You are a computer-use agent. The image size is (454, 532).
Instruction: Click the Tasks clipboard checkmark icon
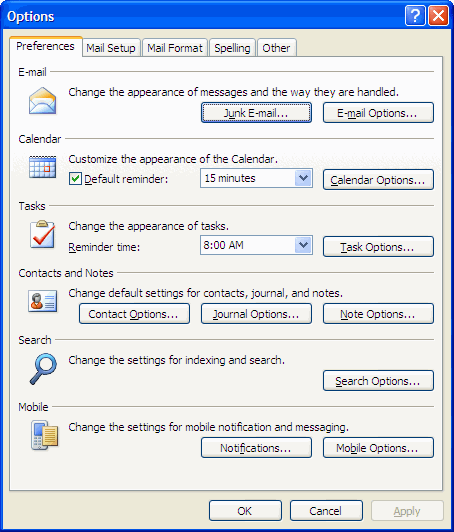(42, 234)
